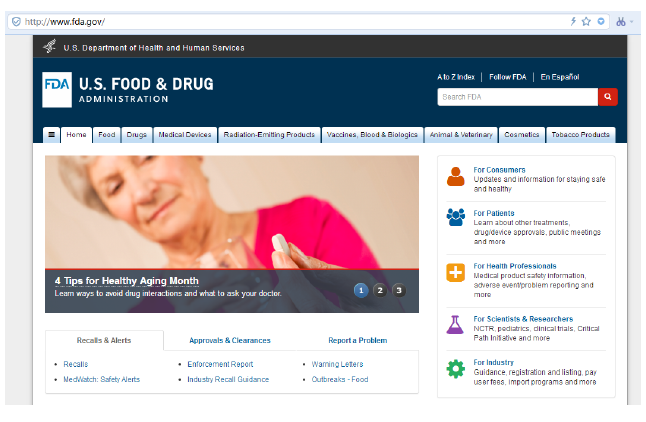Open the A to Z Index link

(456, 77)
